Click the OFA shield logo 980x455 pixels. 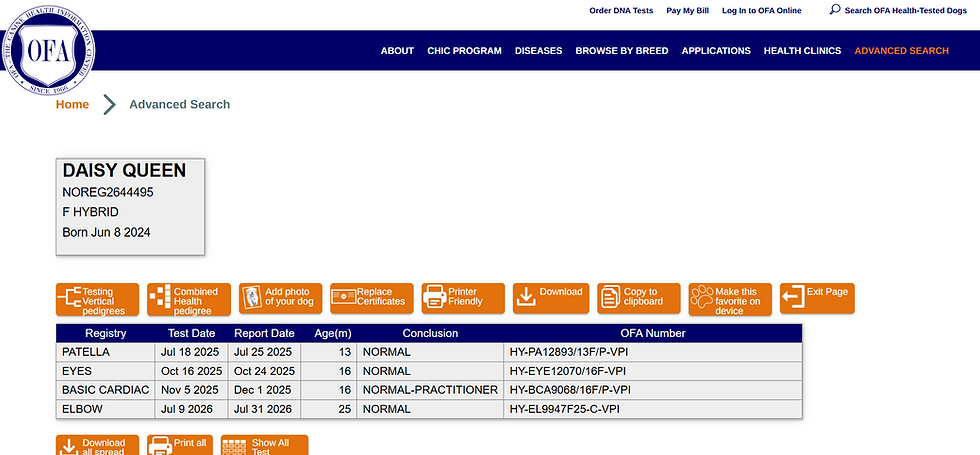click(49, 51)
